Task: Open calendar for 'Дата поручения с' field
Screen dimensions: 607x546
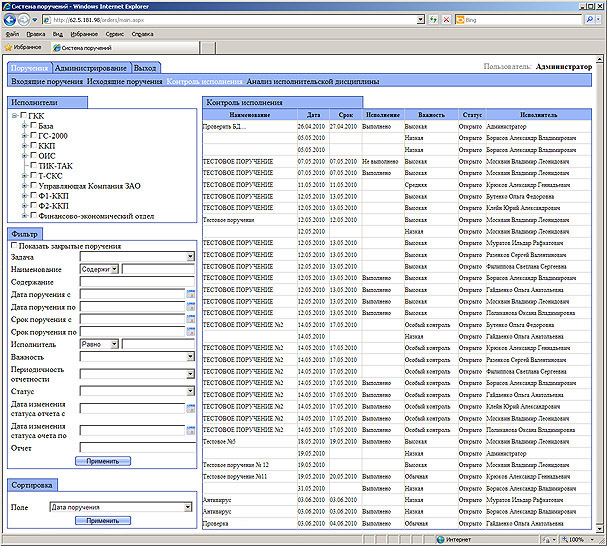Action: 191,294
